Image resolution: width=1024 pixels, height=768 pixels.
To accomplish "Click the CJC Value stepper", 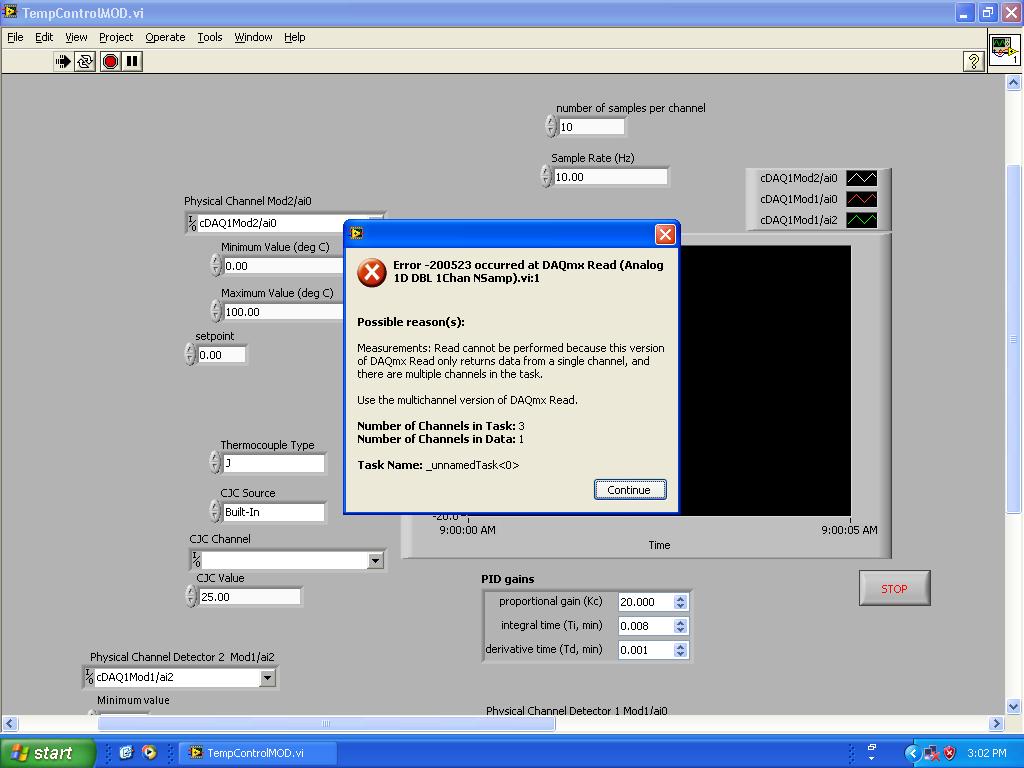I will pos(191,596).
